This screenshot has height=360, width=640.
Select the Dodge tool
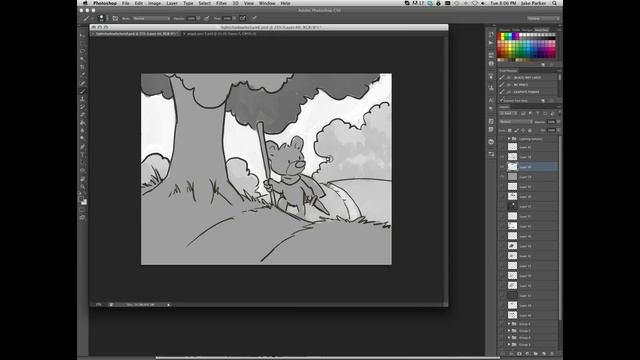click(83, 138)
